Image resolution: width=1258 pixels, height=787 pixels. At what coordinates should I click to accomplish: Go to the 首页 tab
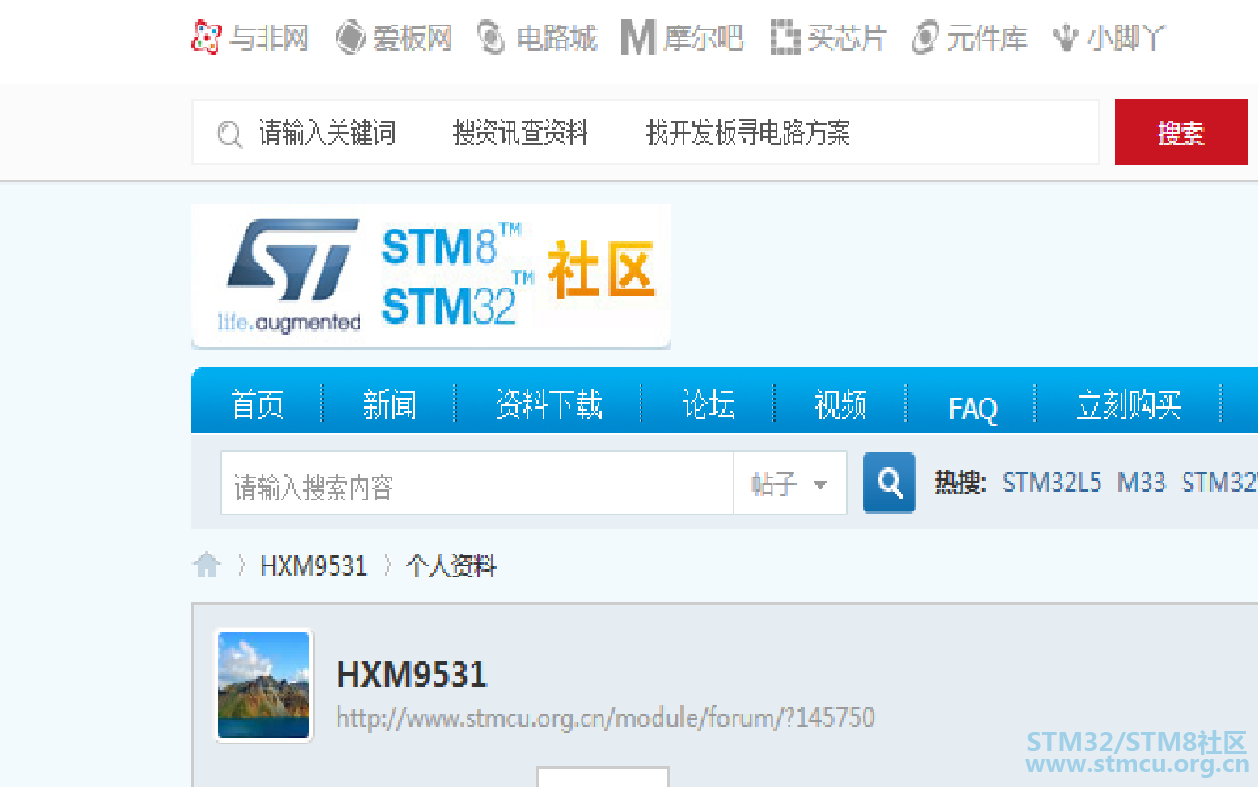point(257,405)
